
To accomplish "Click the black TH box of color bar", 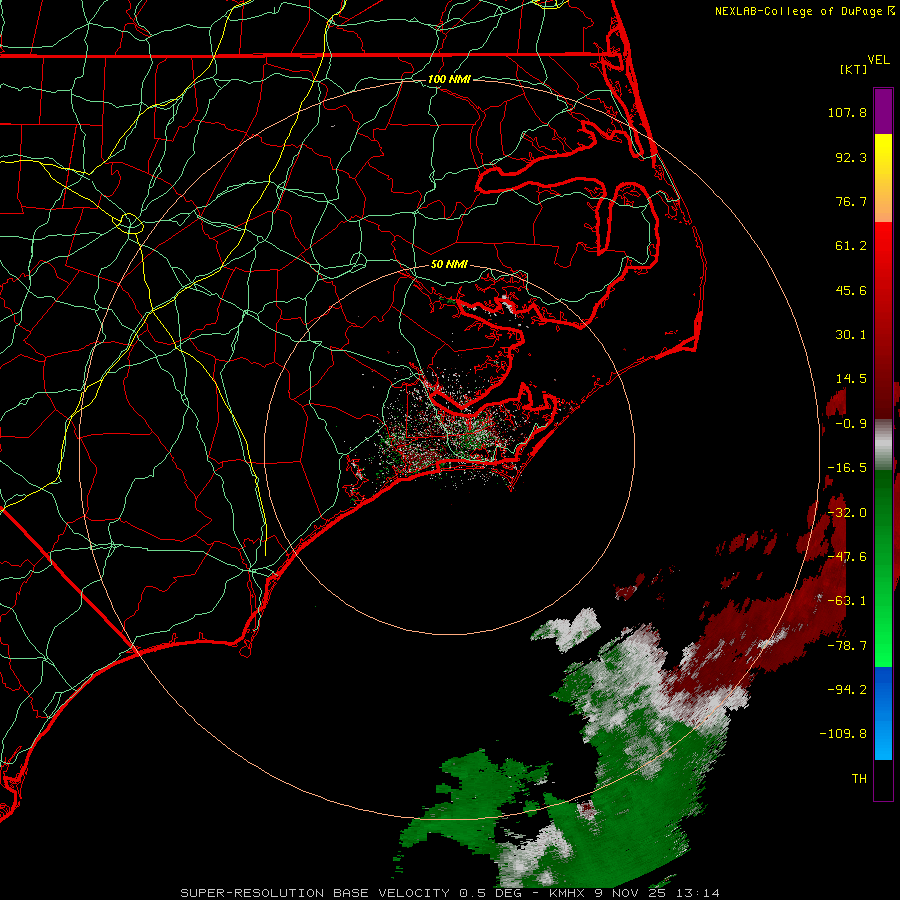I will (883, 780).
